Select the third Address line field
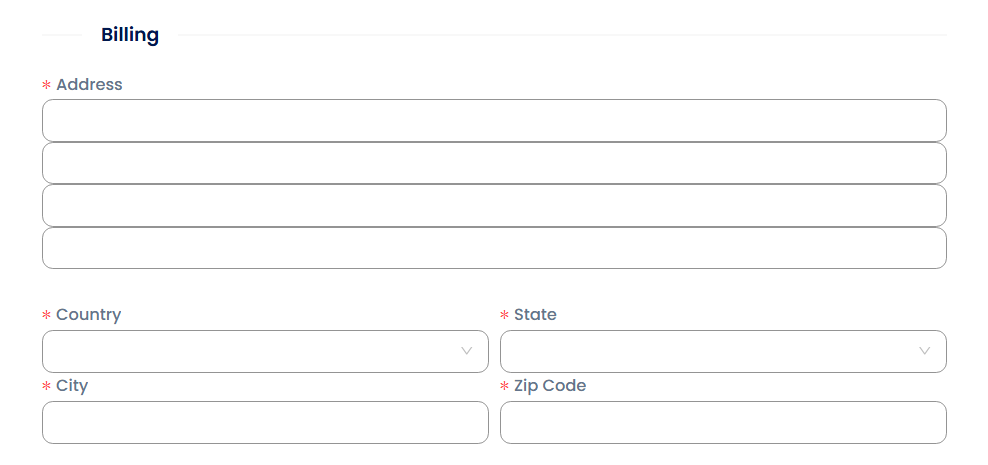This screenshot has height=465, width=988. point(494,206)
